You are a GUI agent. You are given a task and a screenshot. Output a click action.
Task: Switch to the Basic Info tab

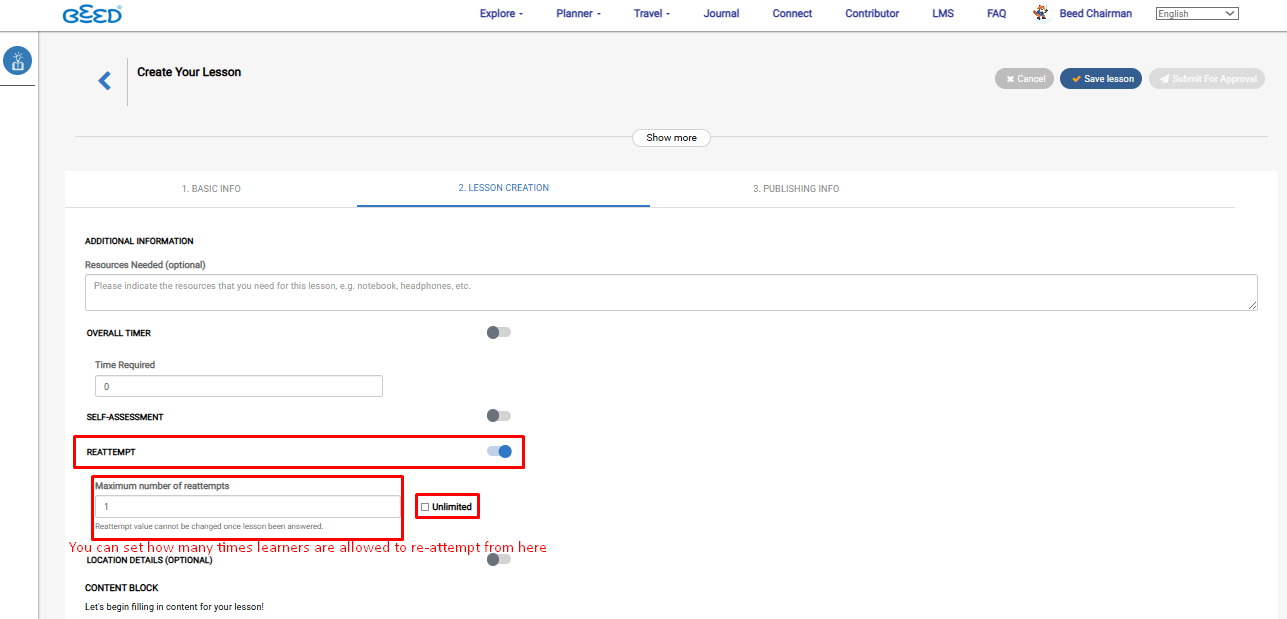(211, 189)
